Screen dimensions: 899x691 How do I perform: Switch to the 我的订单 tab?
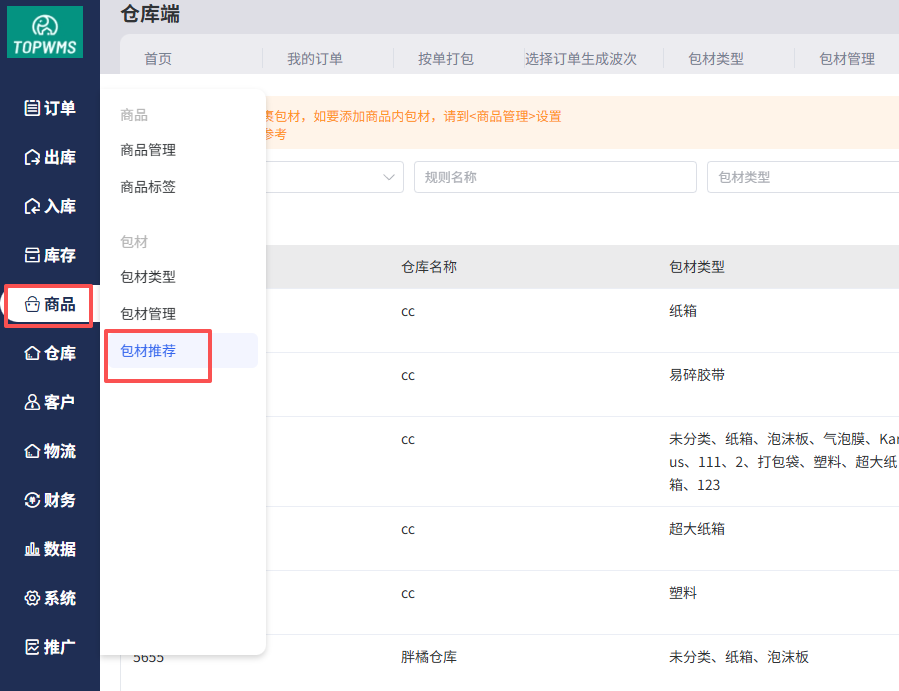(x=315, y=59)
